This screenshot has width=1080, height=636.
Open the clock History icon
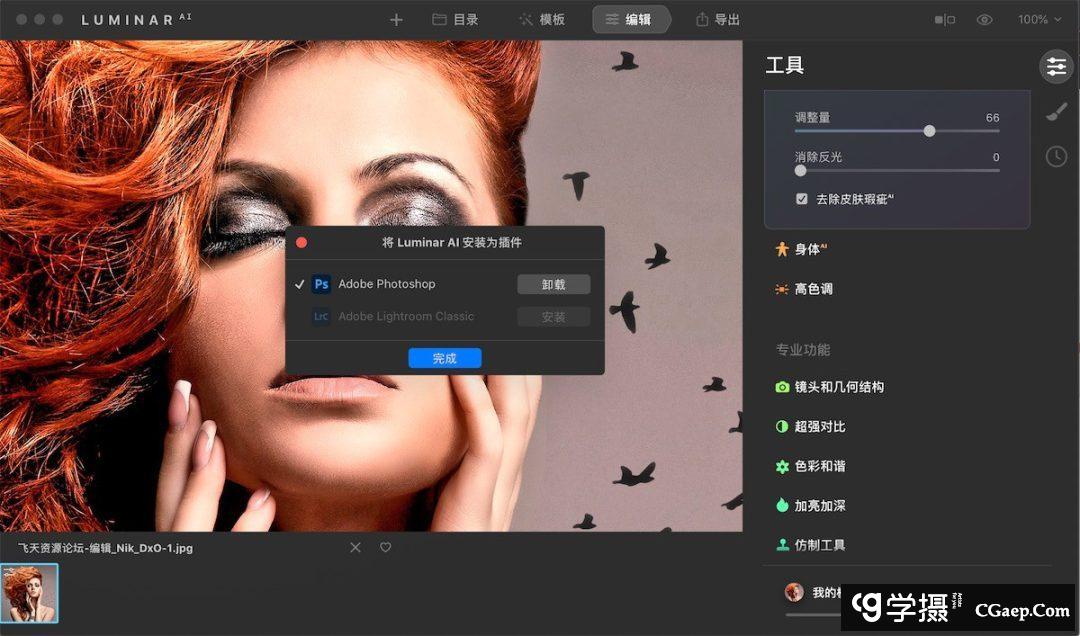1055,156
